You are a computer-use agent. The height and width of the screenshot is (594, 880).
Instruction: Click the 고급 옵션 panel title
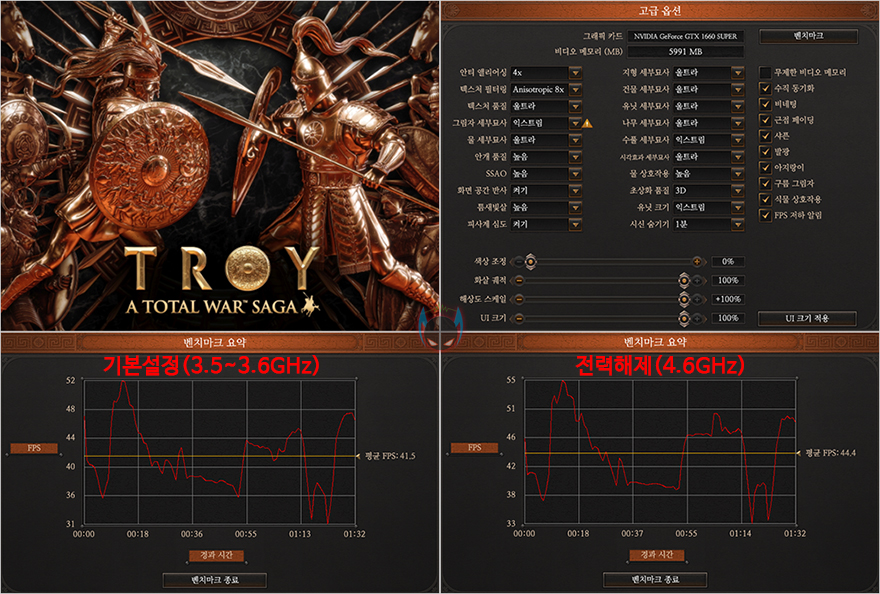pyautogui.click(x=659, y=11)
